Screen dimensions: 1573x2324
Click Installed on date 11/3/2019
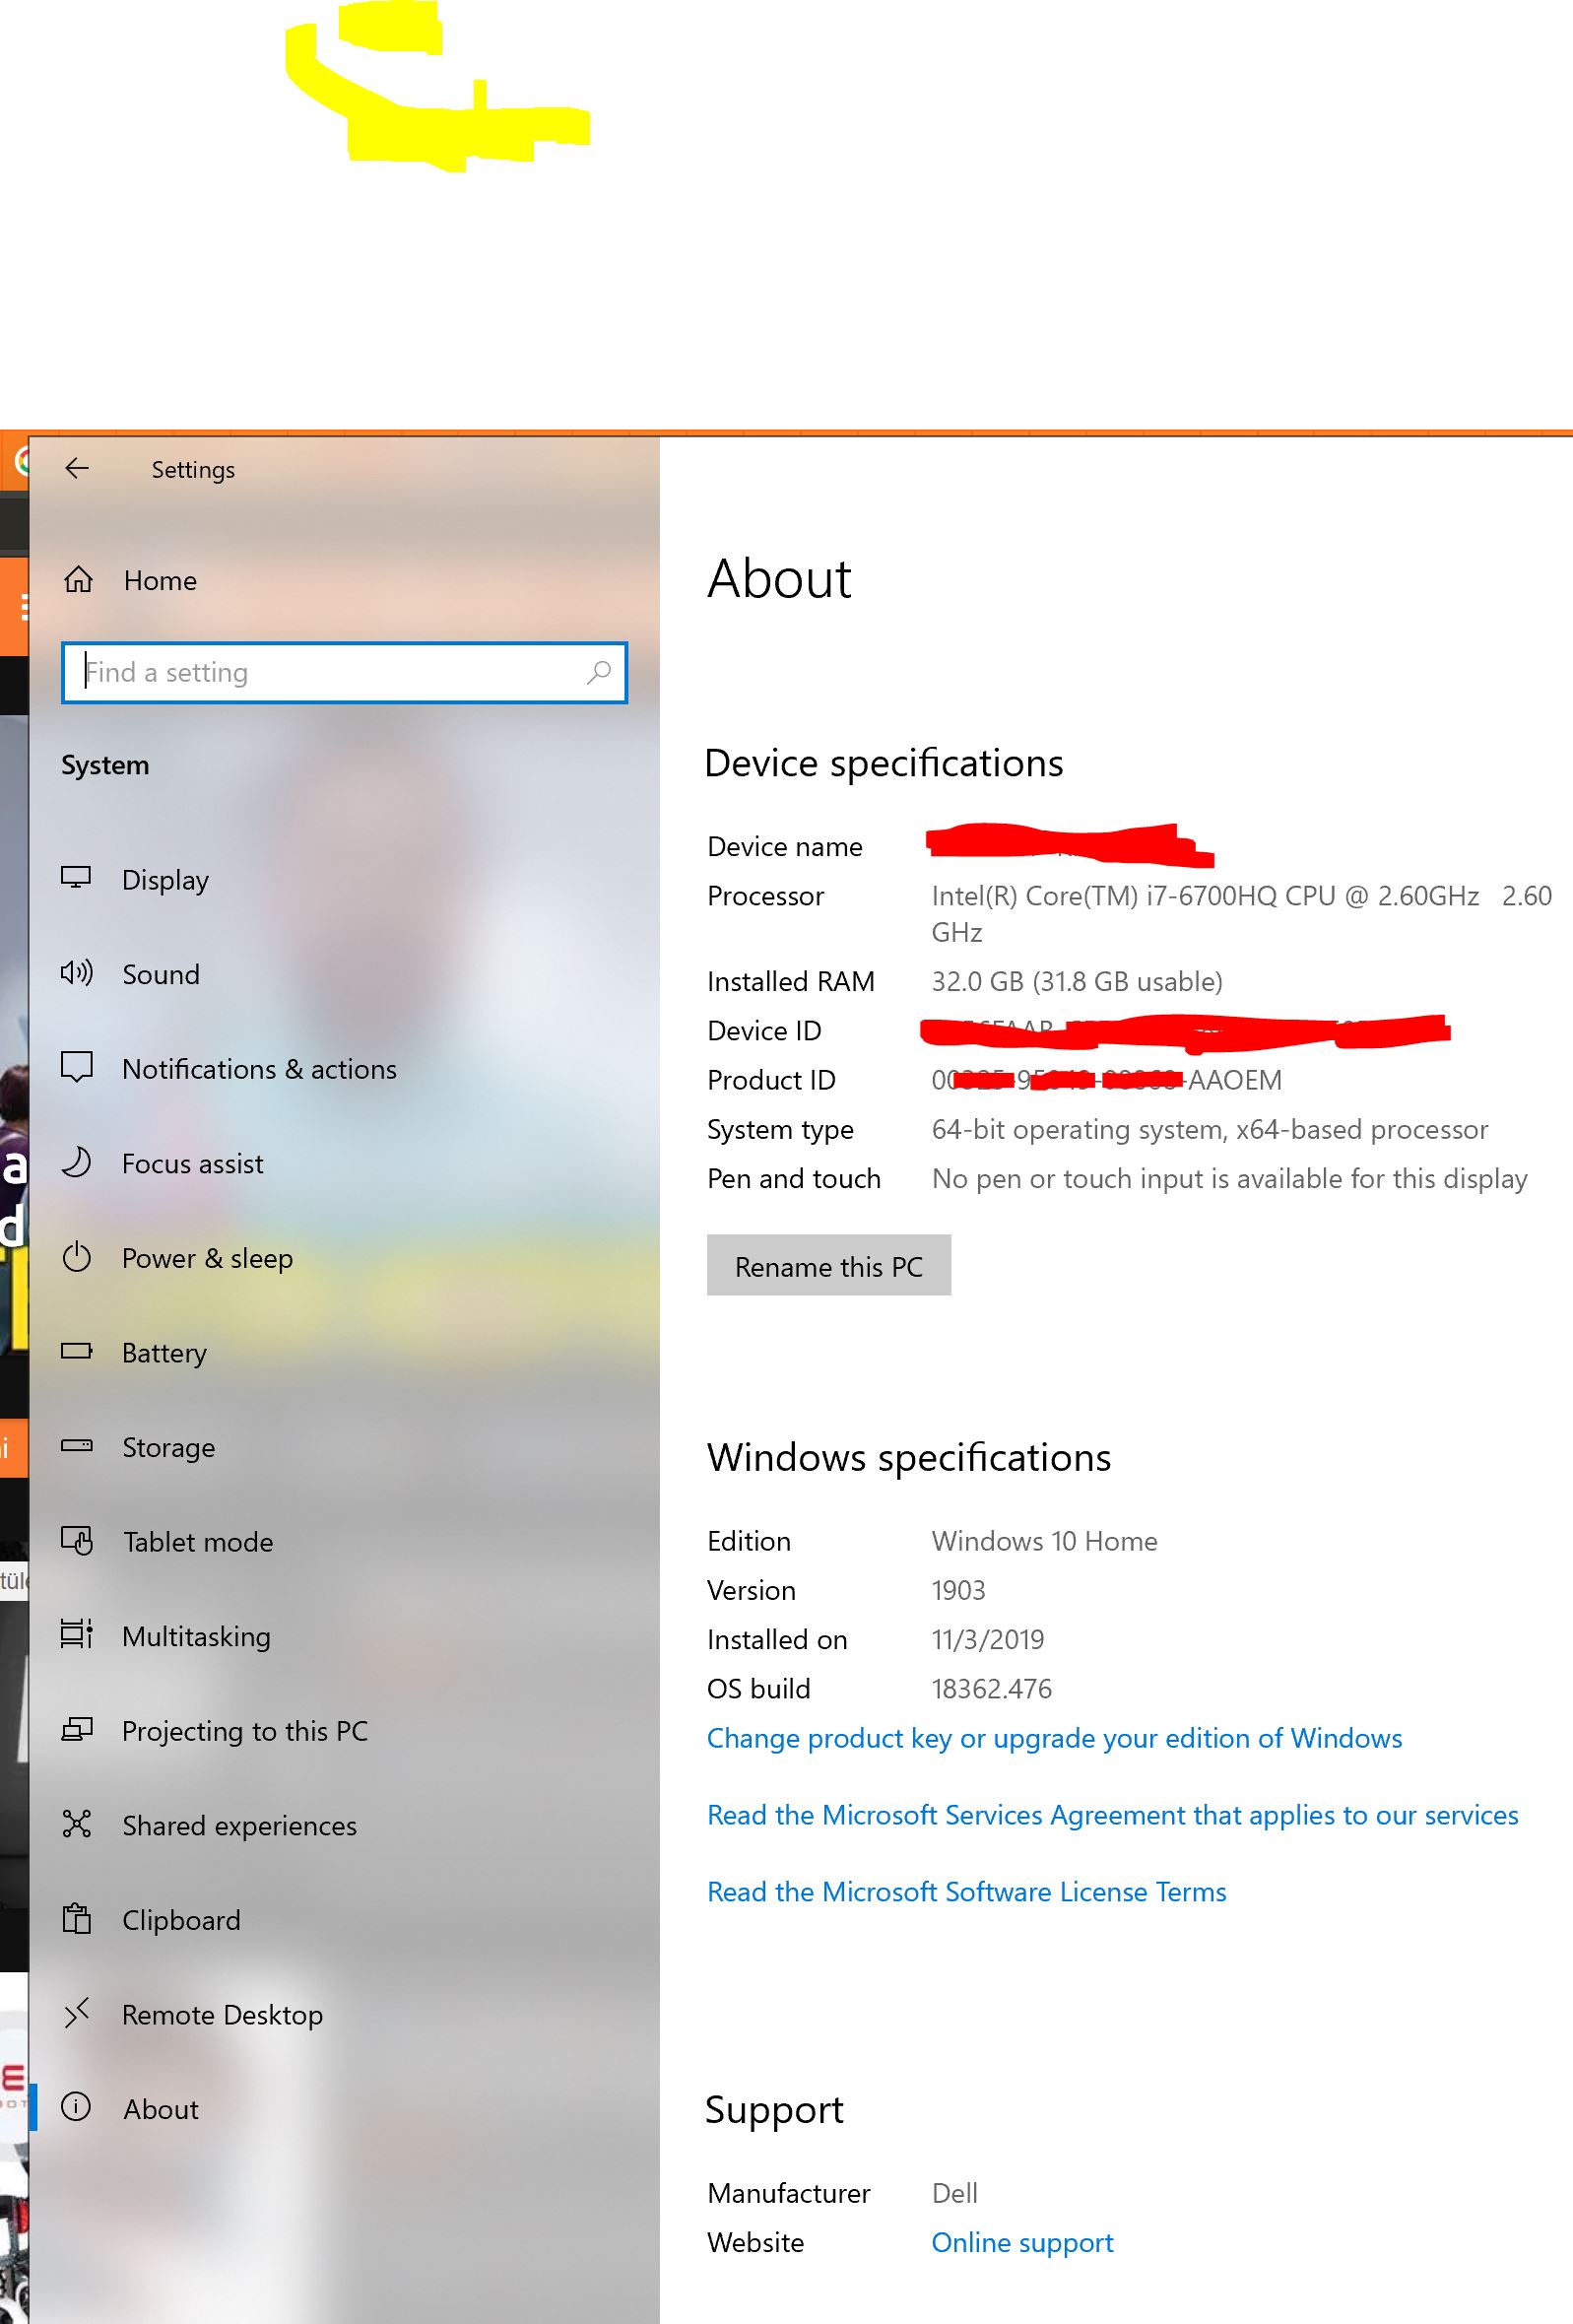[988, 1640]
